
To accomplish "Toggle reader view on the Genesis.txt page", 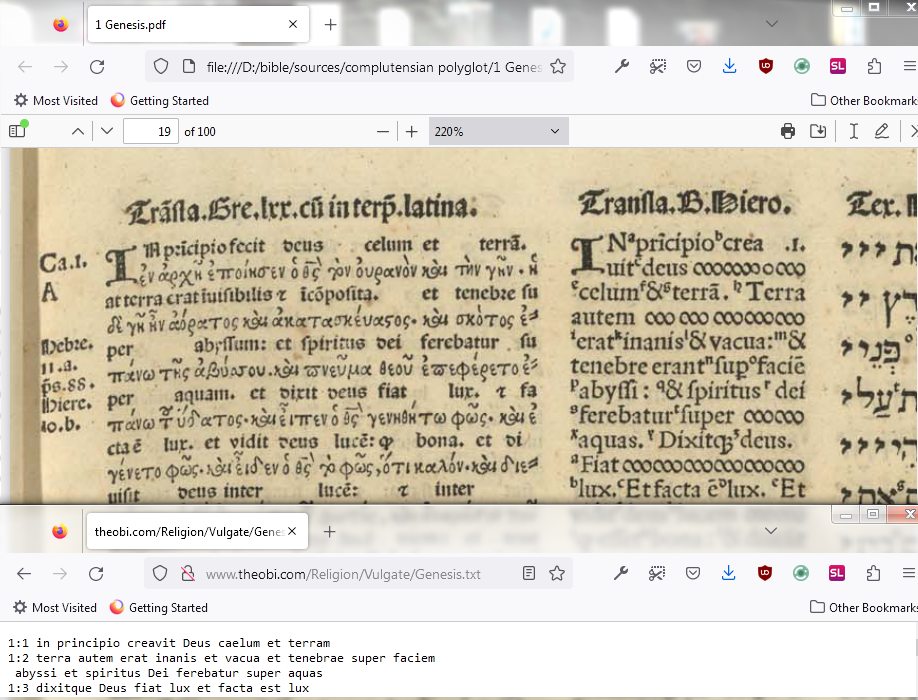I will point(529,574).
